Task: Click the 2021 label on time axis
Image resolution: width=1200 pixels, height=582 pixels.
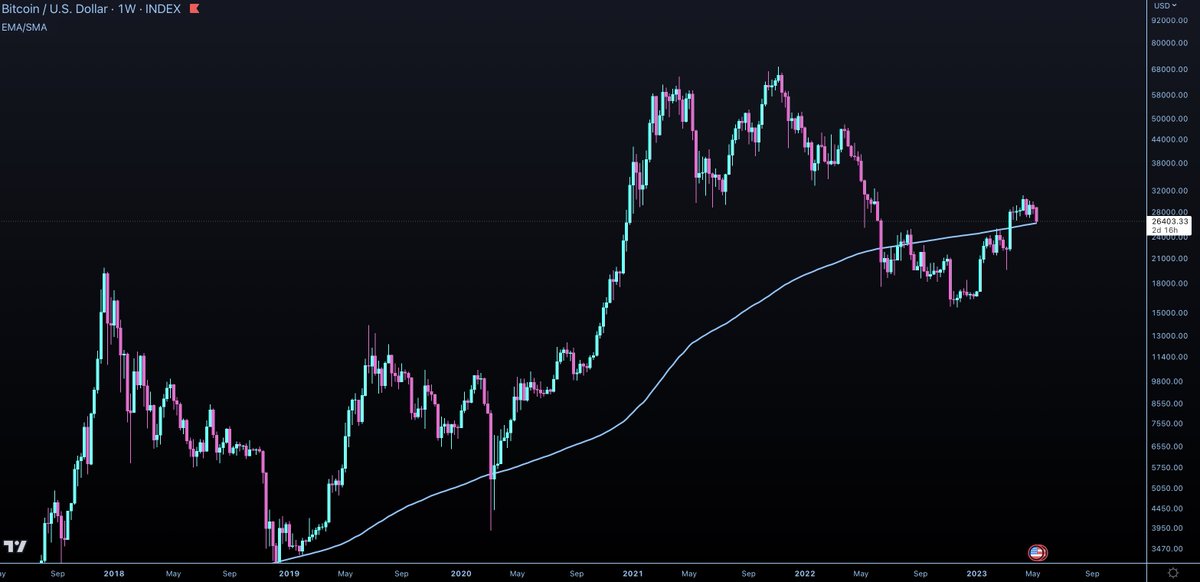Action: (632, 574)
